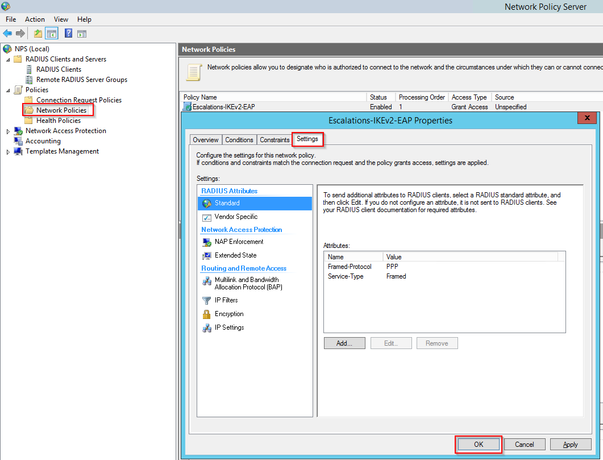Screen dimensions: 603x460
Task: Click the IP Filters funnel icon
Action: (x=207, y=300)
